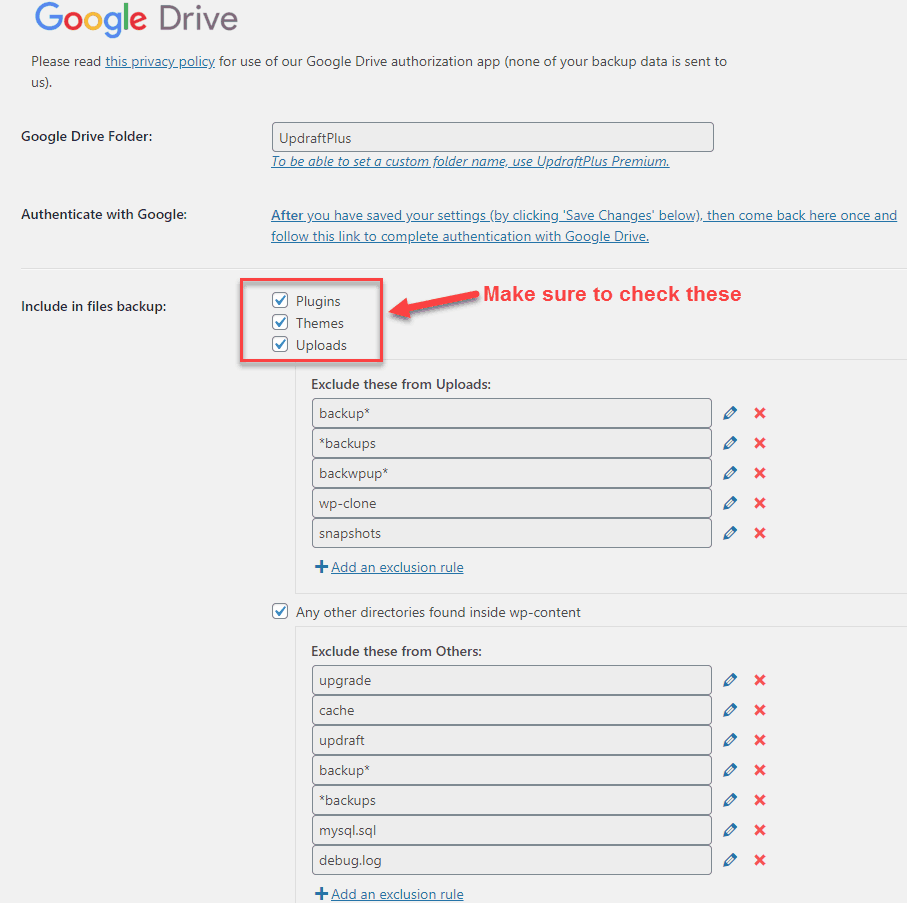The image size is (907, 903).
Task: Focus the updraft rule field
Action: coord(512,740)
